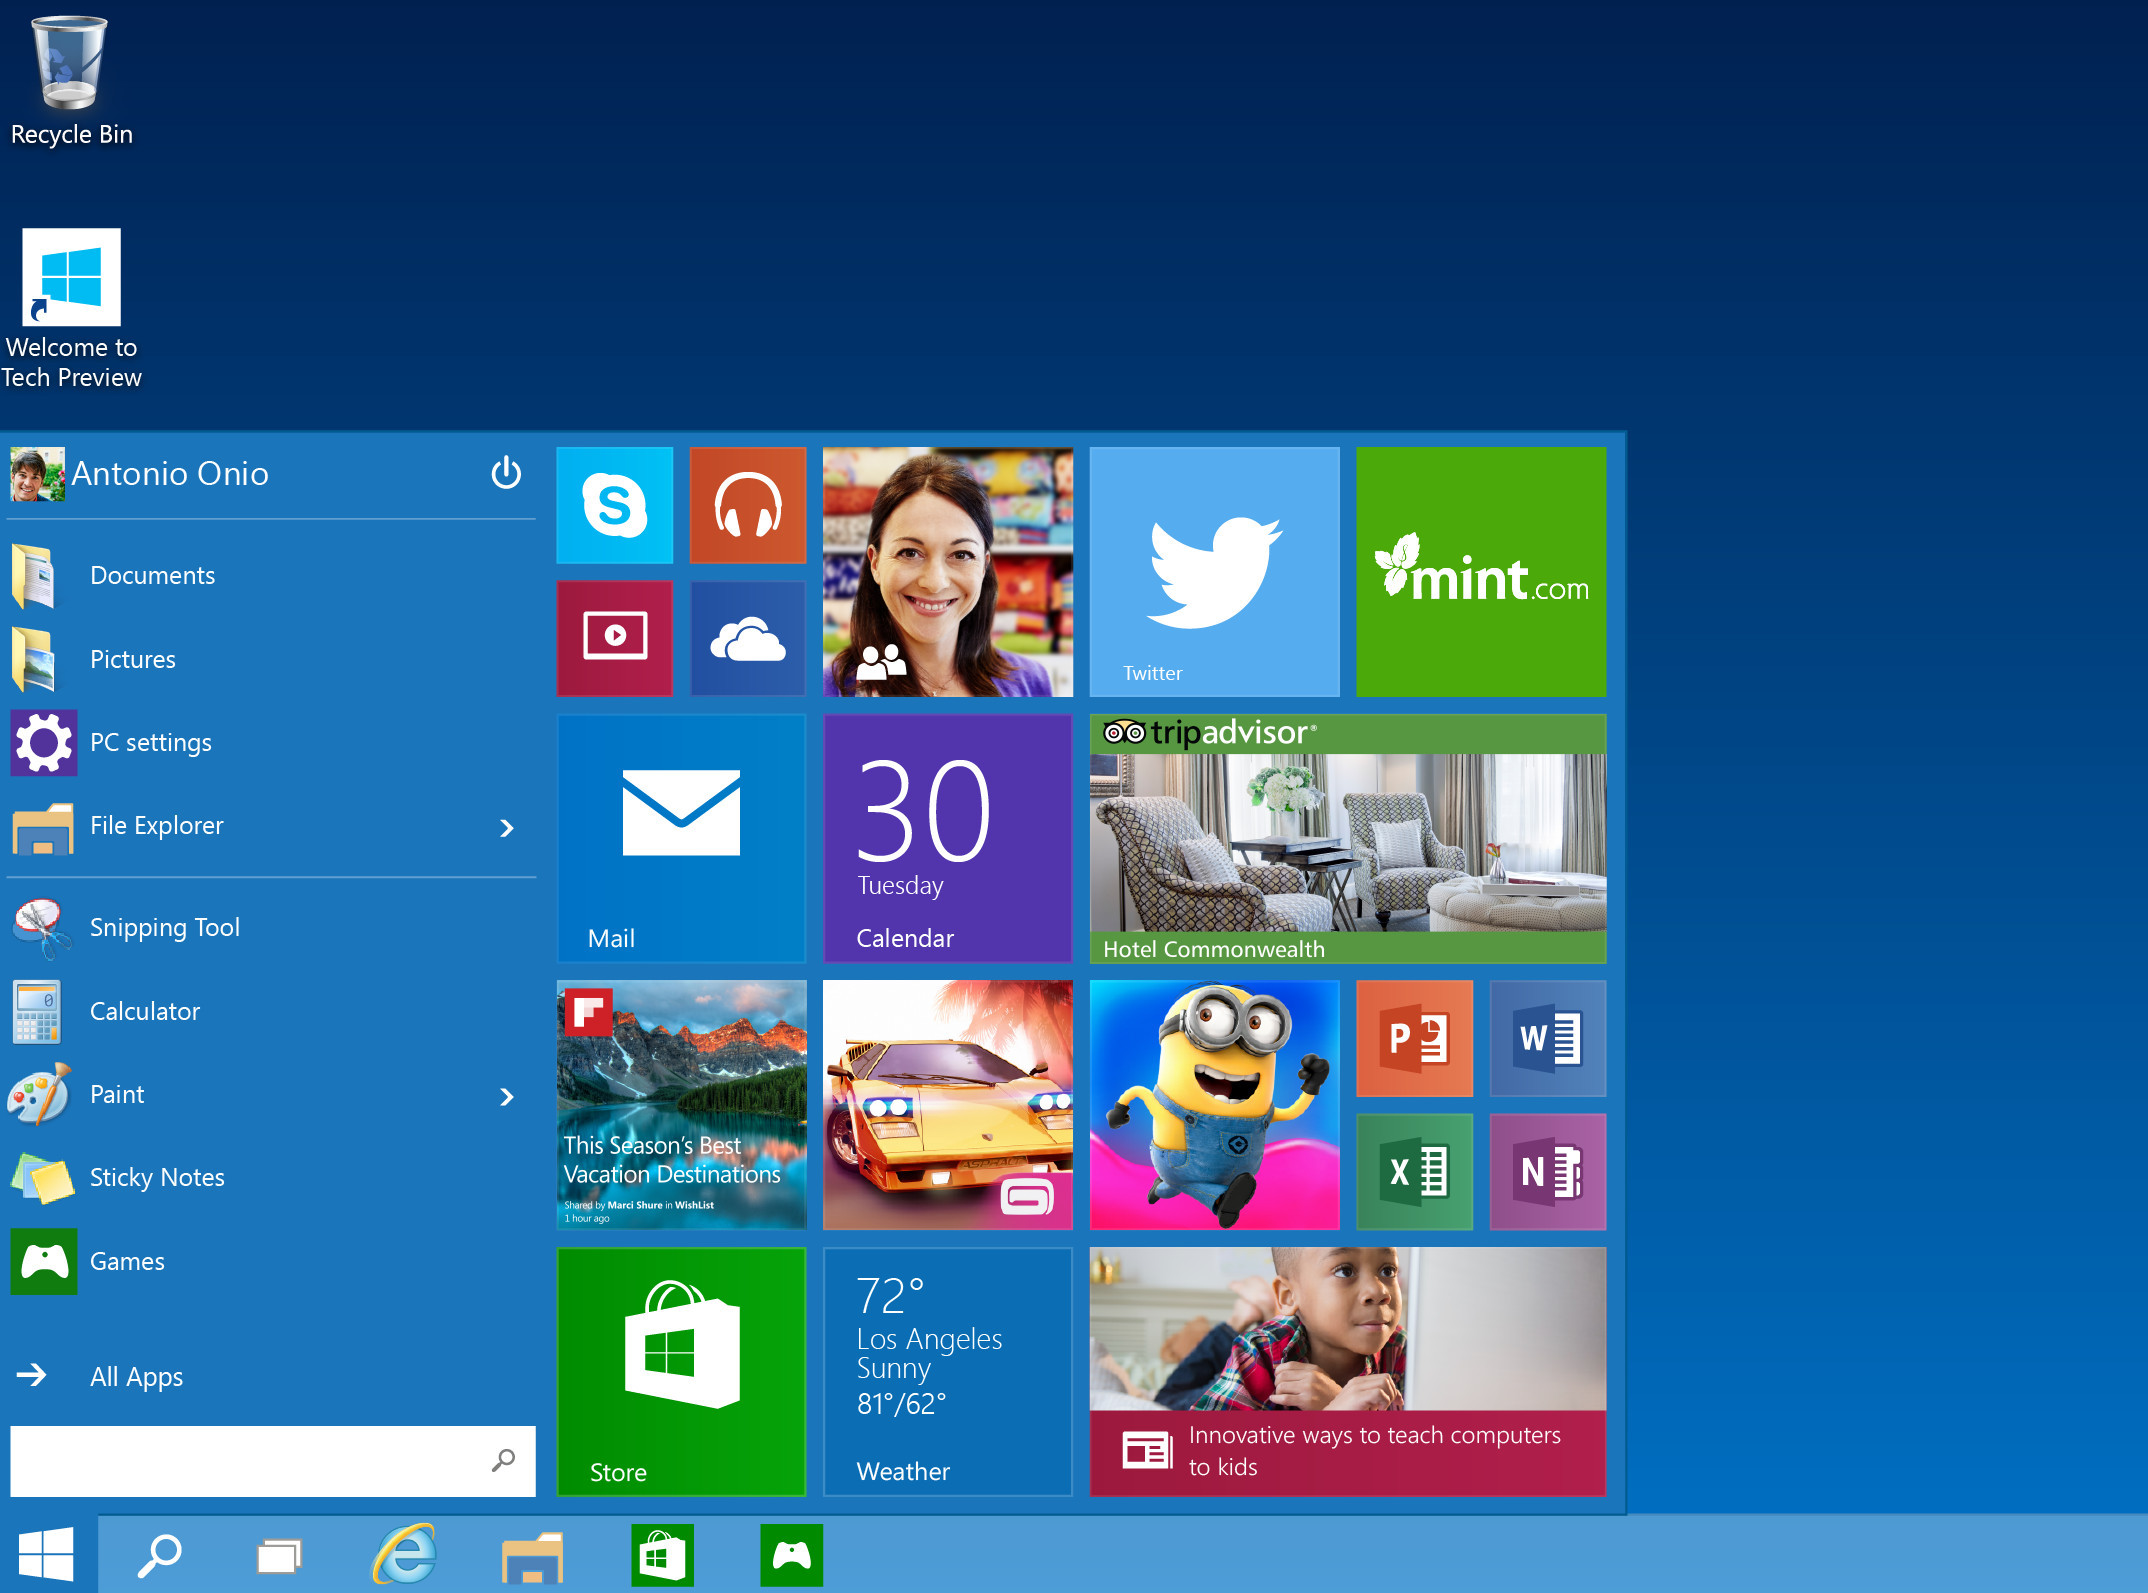Open the tripadvisor Hotel Commonwealth tile
This screenshot has width=2148, height=1593.
coord(1347,838)
